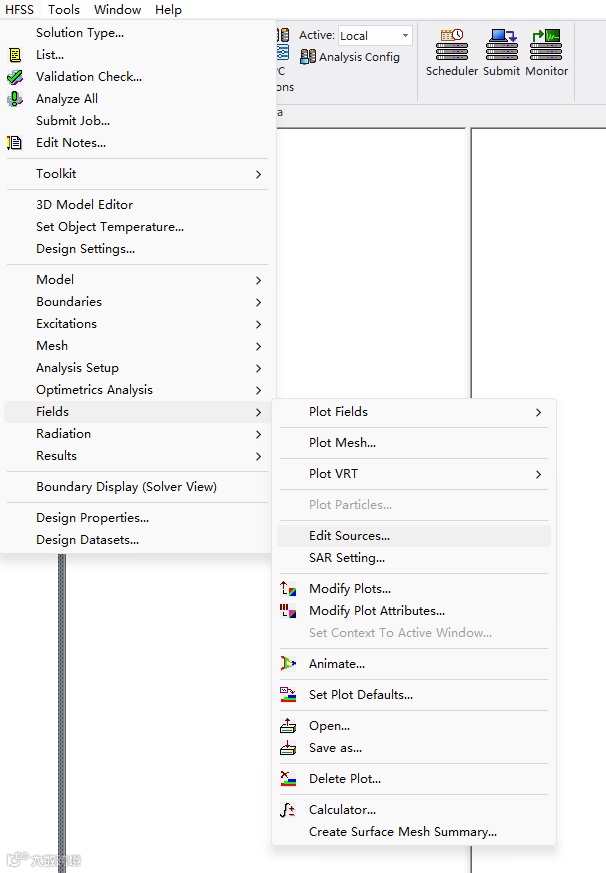Click the Edit Notes icon
606x873 pixels.
click(x=14, y=143)
